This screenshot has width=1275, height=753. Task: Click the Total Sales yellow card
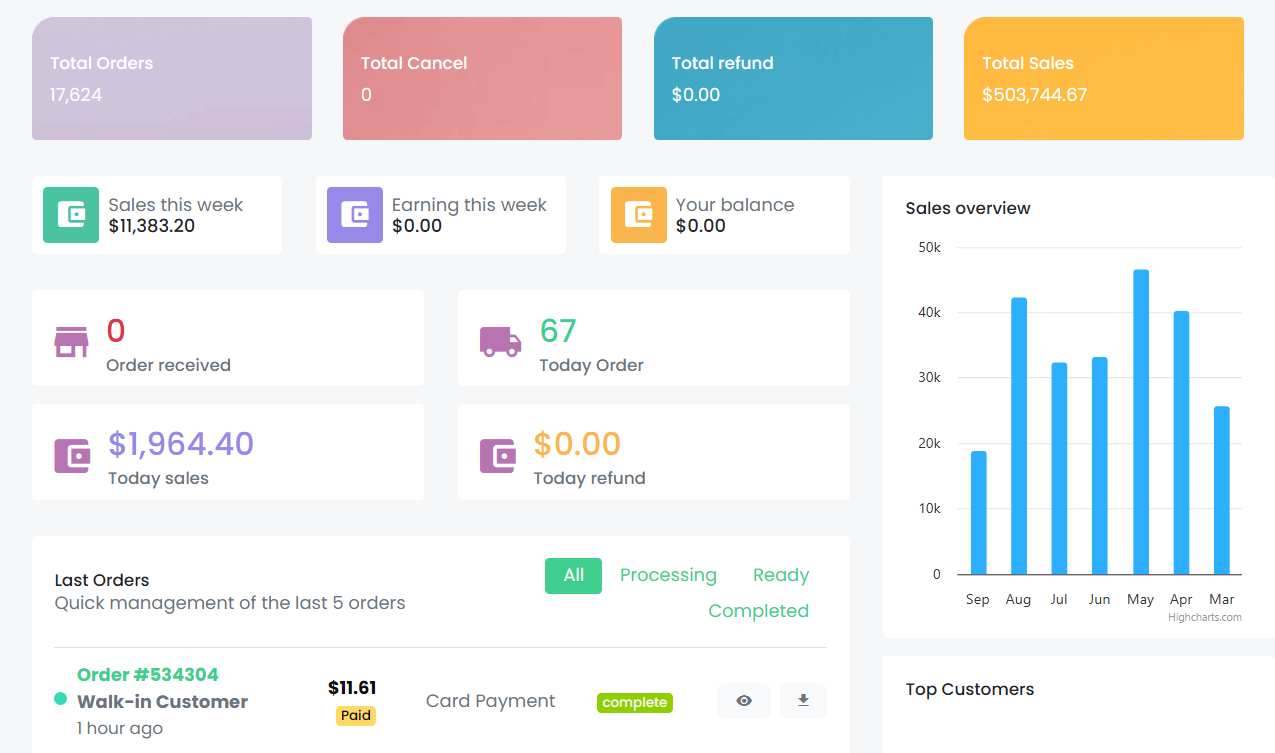click(x=1103, y=78)
